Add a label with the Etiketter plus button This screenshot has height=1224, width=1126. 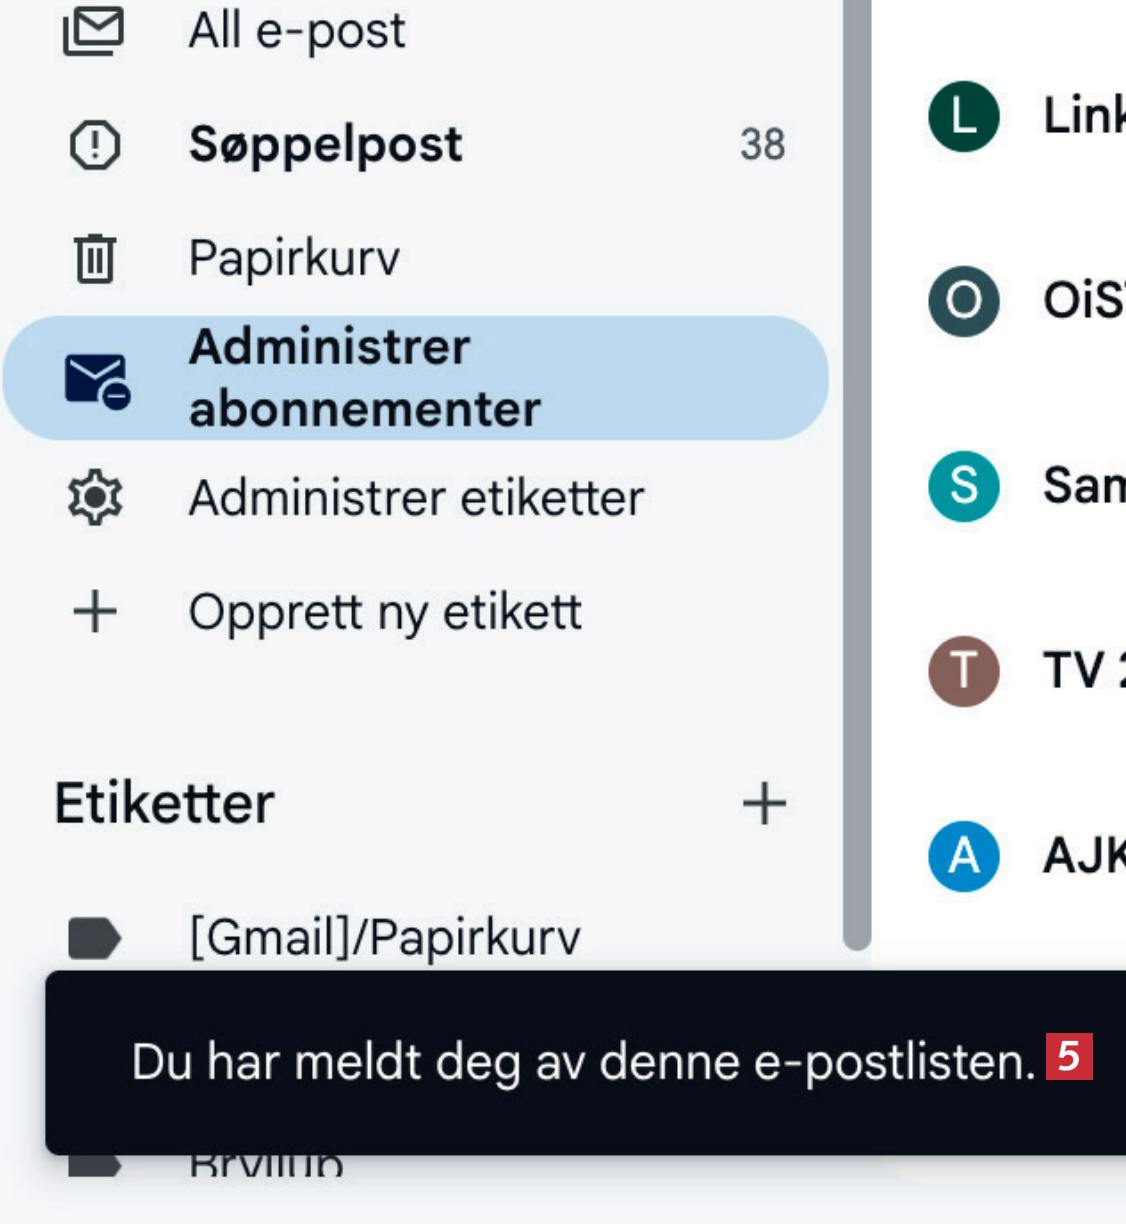(764, 804)
